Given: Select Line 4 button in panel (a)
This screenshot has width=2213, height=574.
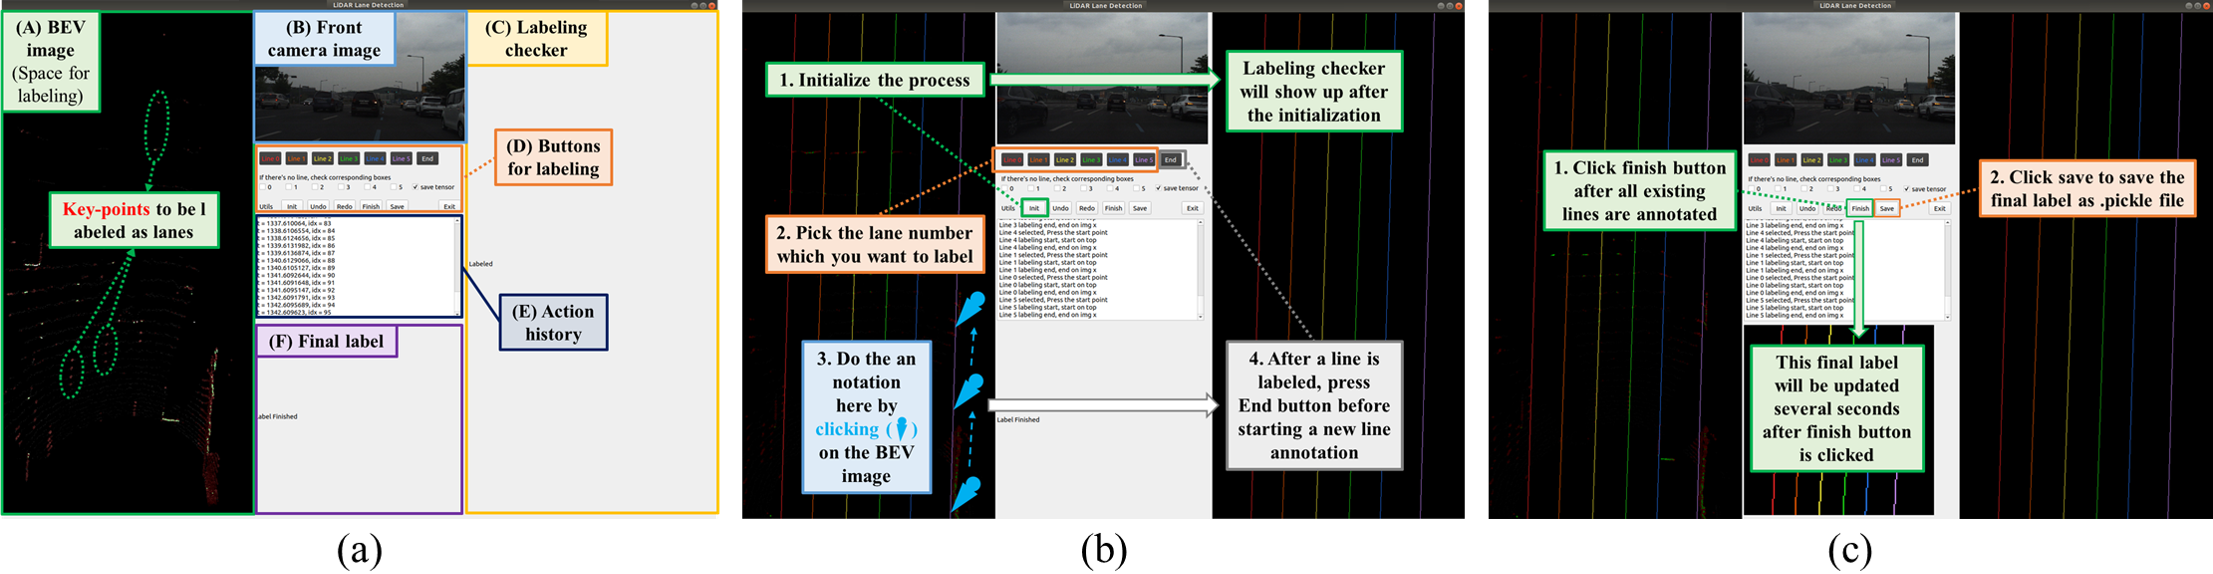Looking at the screenshot, I should click(x=375, y=158).
